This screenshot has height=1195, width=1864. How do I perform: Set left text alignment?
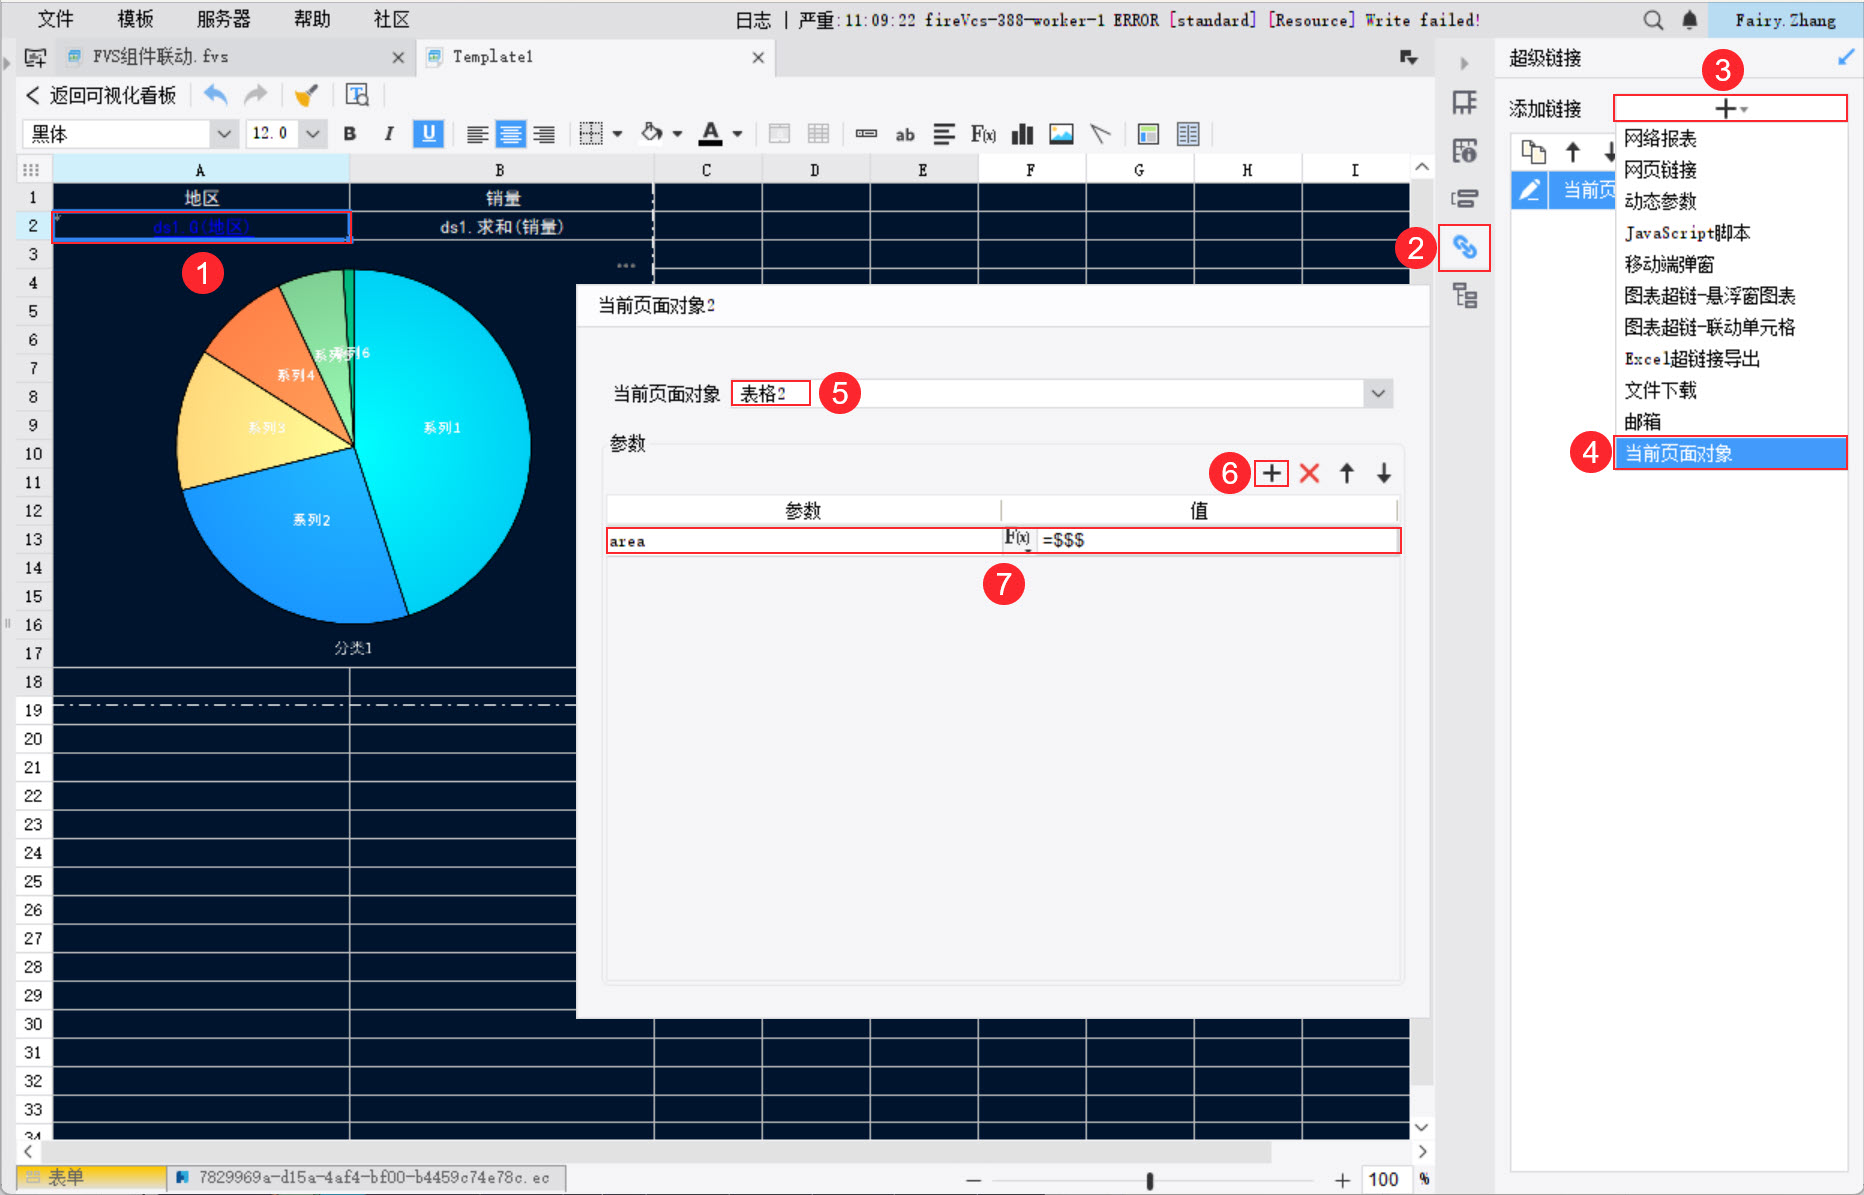tap(478, 134)
